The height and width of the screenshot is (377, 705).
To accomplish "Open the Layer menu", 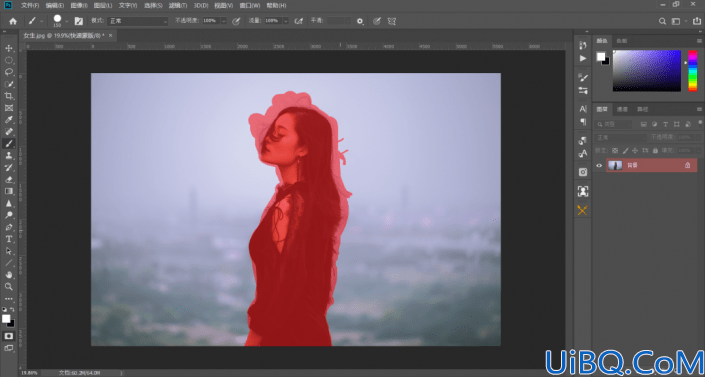I will [103, 5].
